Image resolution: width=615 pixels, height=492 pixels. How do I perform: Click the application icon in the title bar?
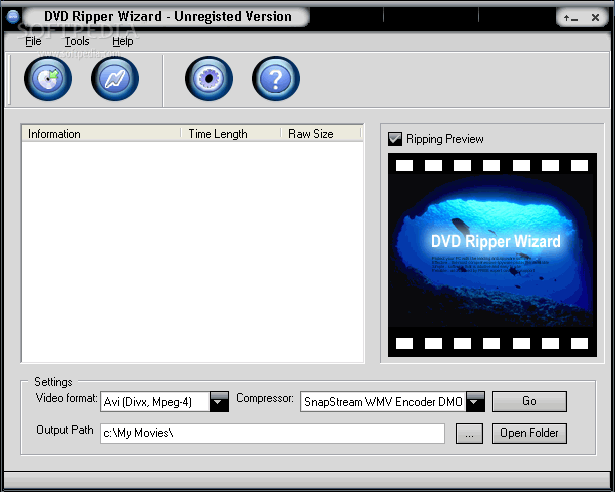tap(13, 16)
